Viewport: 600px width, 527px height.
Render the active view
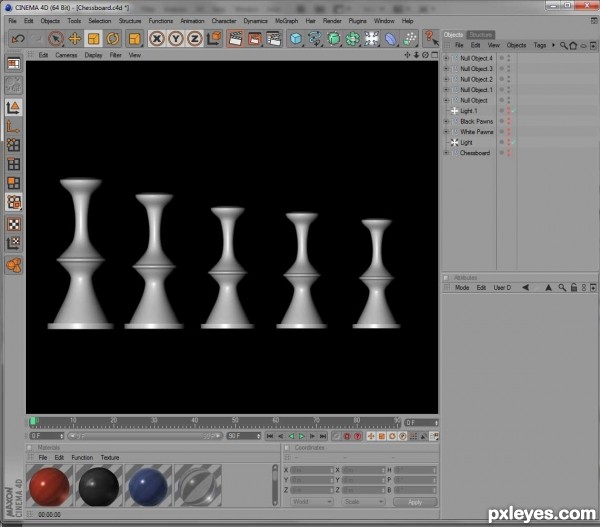click(x=236, y=39)
